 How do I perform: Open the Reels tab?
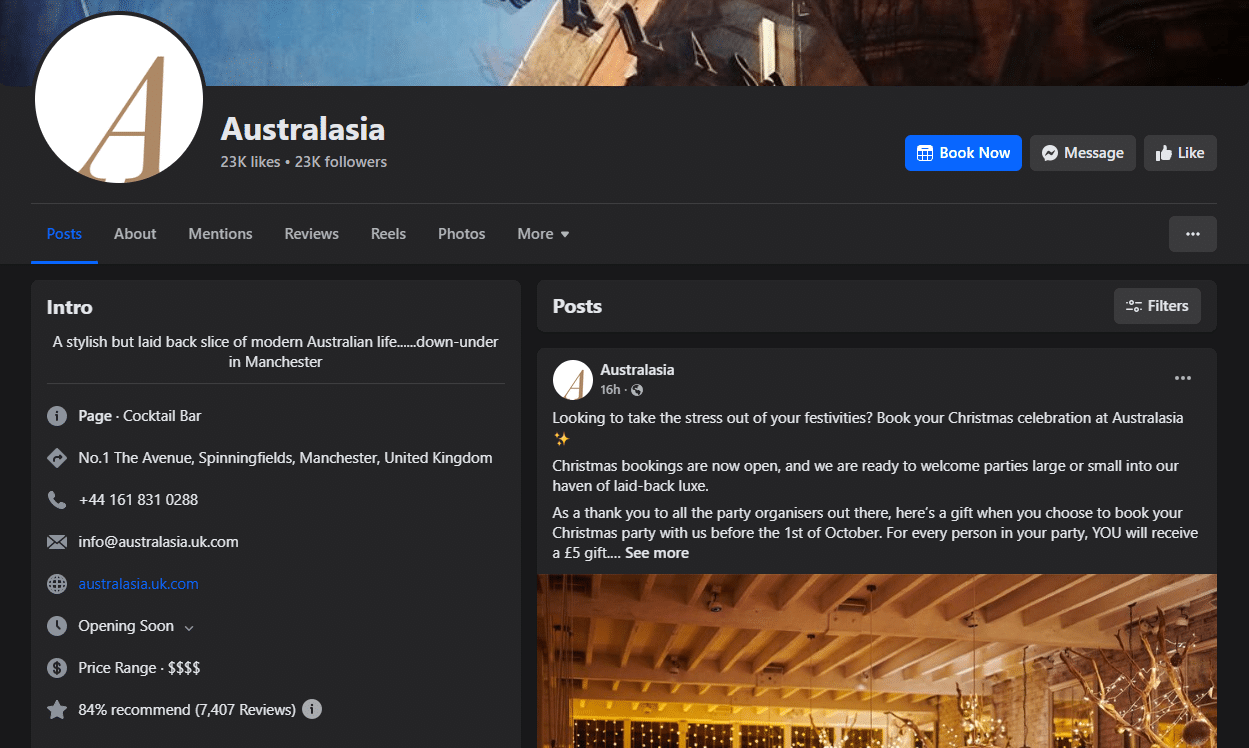(x=388, y=234)
